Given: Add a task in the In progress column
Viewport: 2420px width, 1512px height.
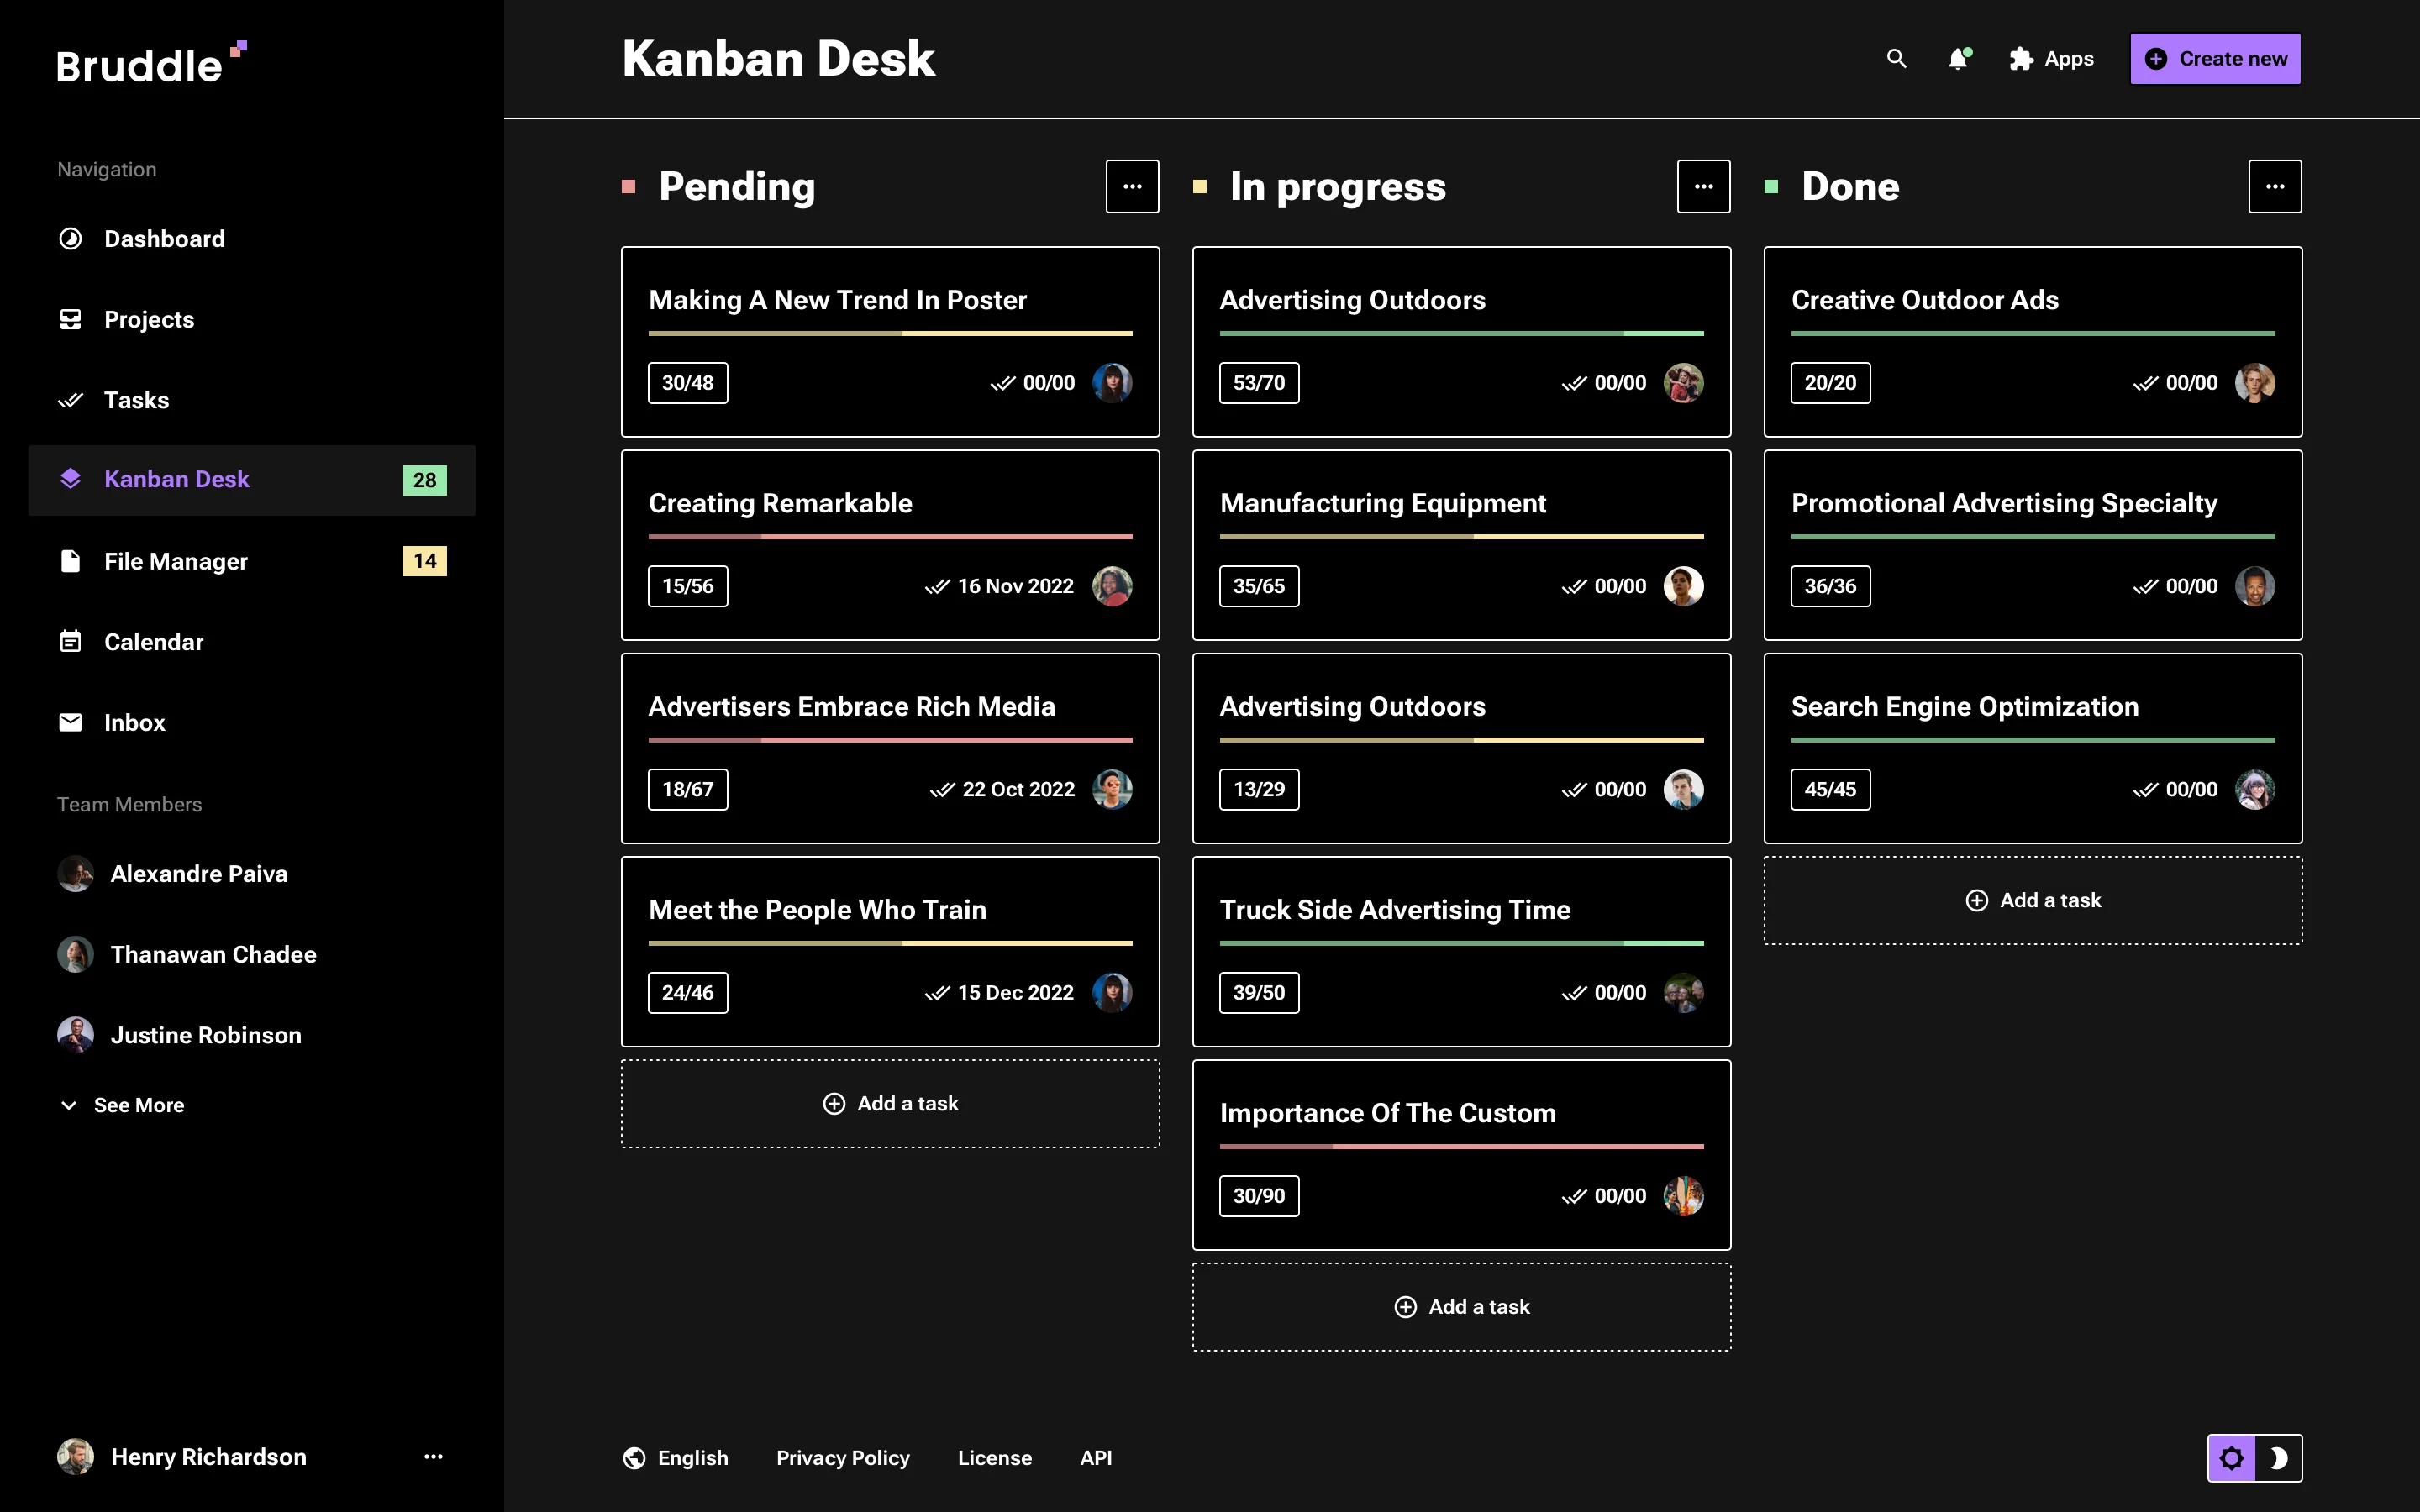Looking at the screenshot, I should pyautogui.click(x=1460, y=1306).
